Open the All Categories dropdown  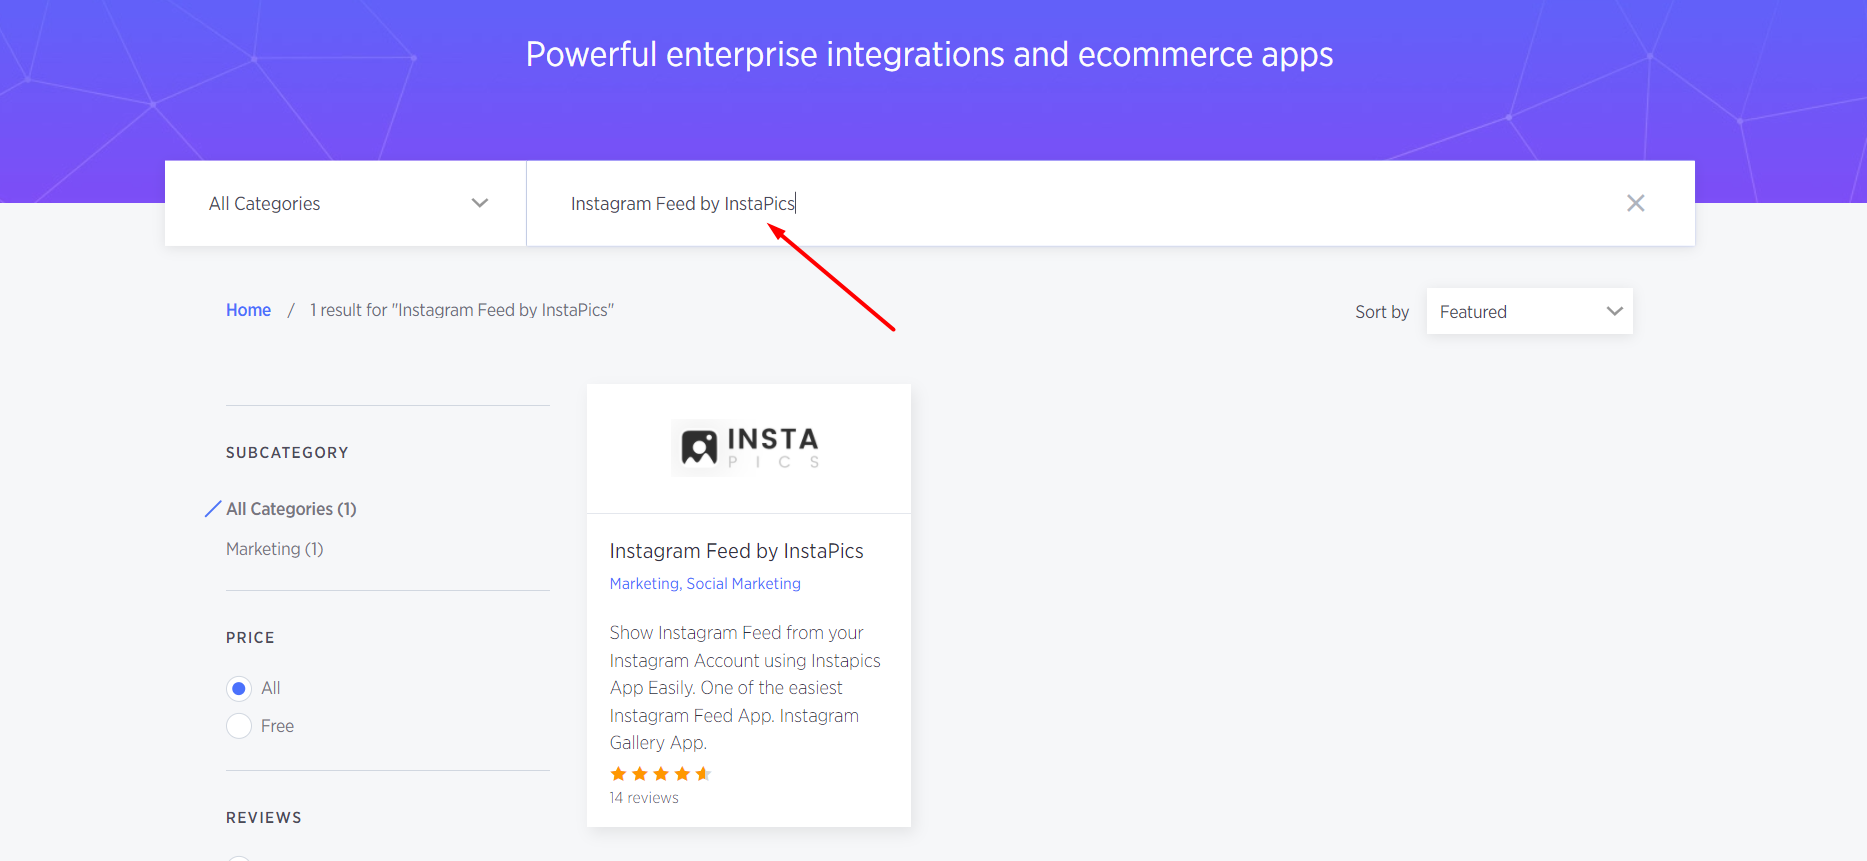pos(346,203)
